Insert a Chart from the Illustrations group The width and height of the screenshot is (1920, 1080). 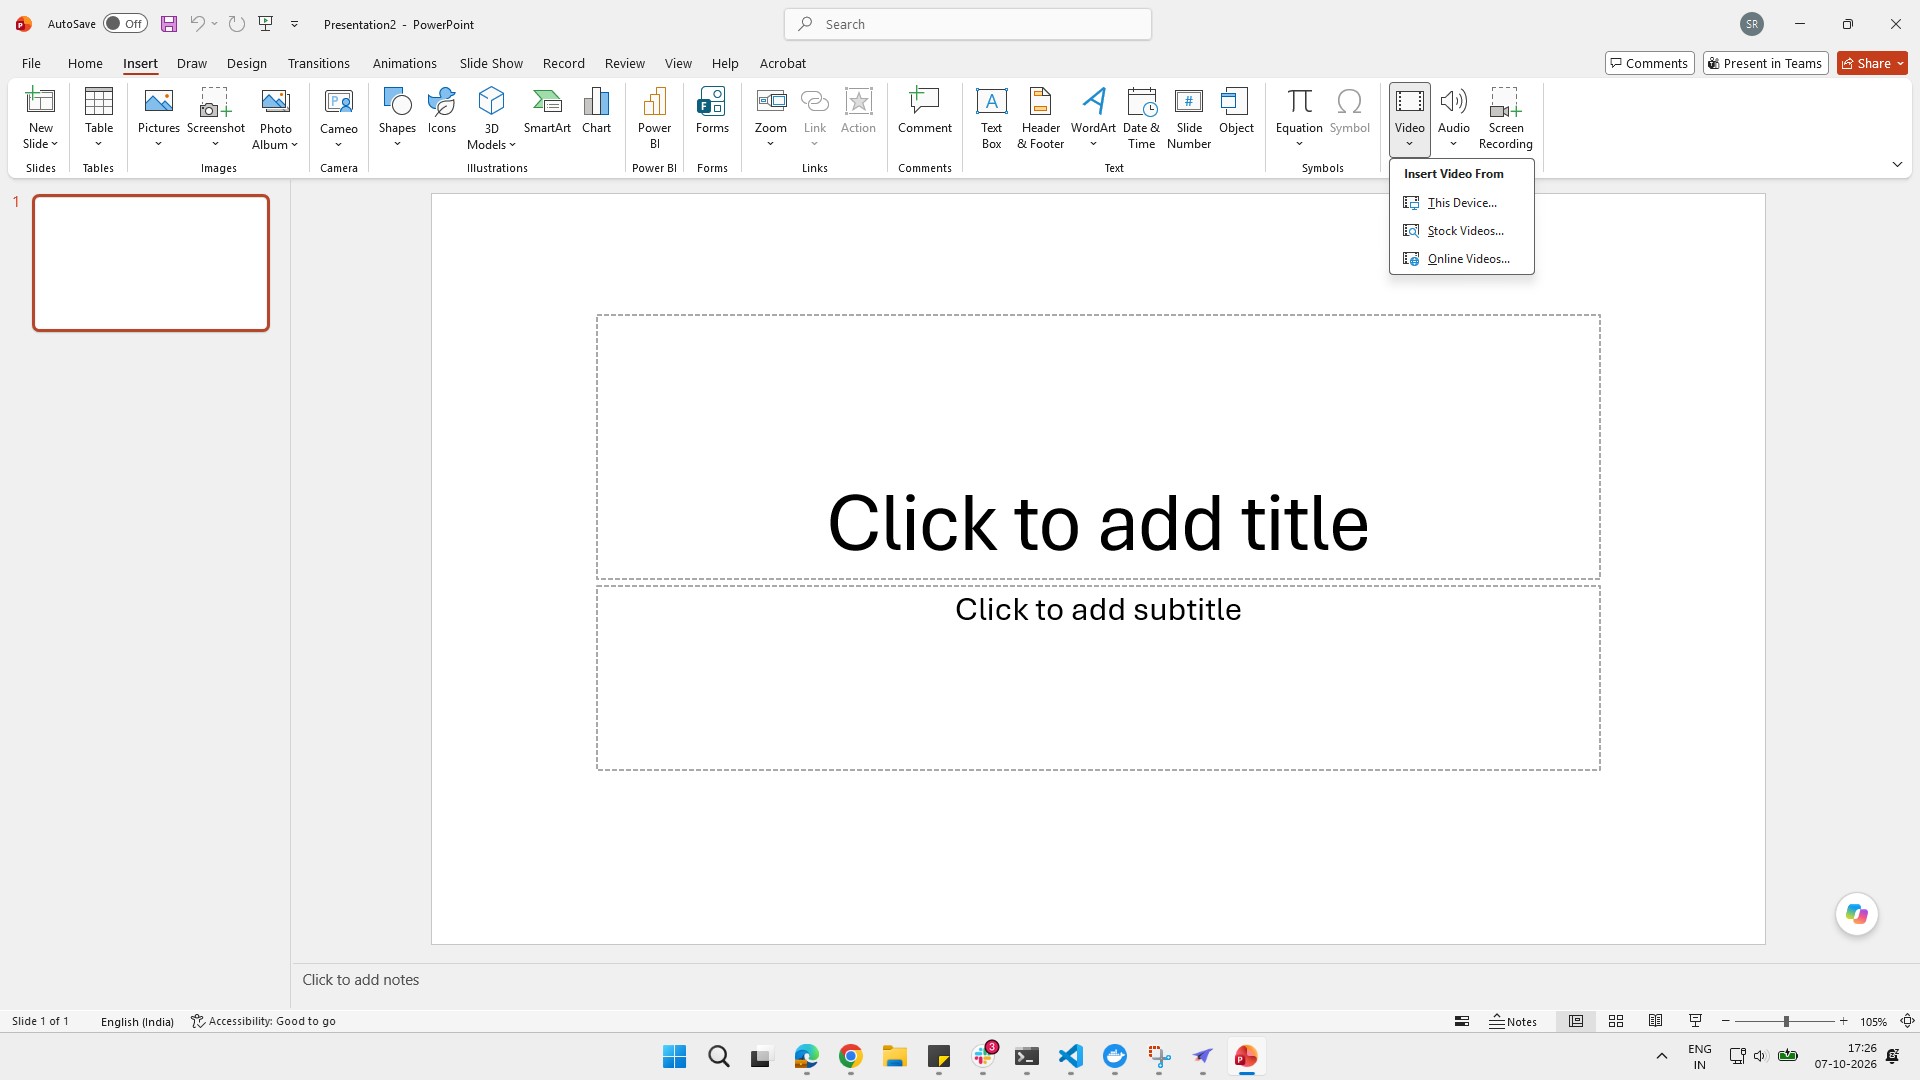tap(596, 111)
